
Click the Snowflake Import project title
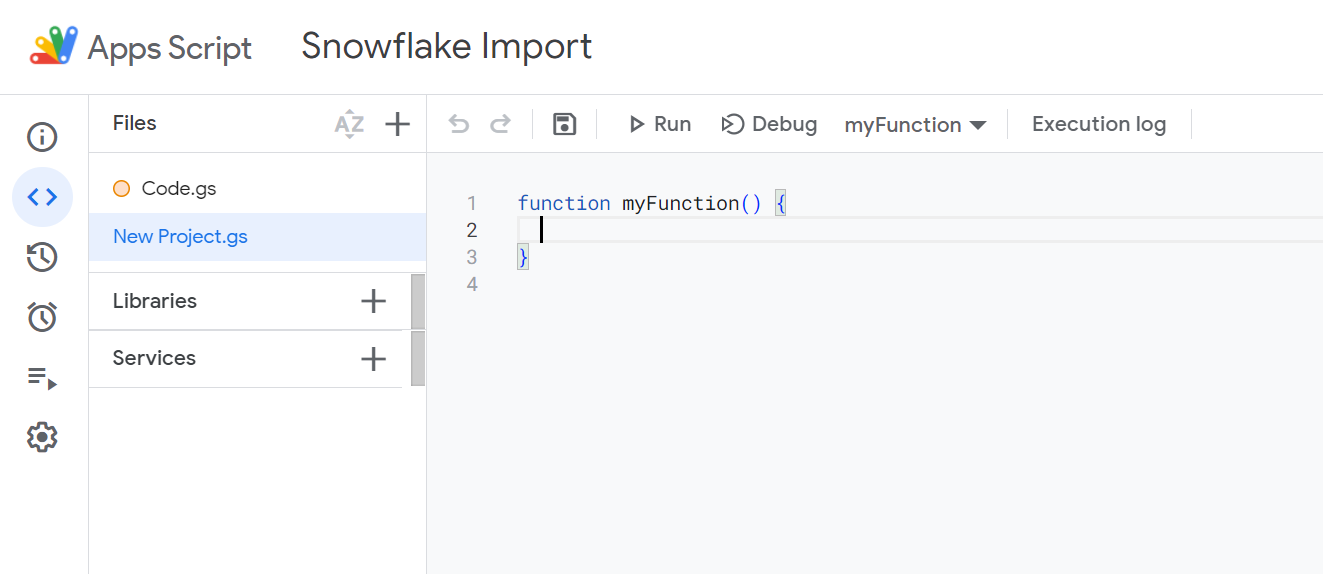pyautogui.click(x=446, y=46)
